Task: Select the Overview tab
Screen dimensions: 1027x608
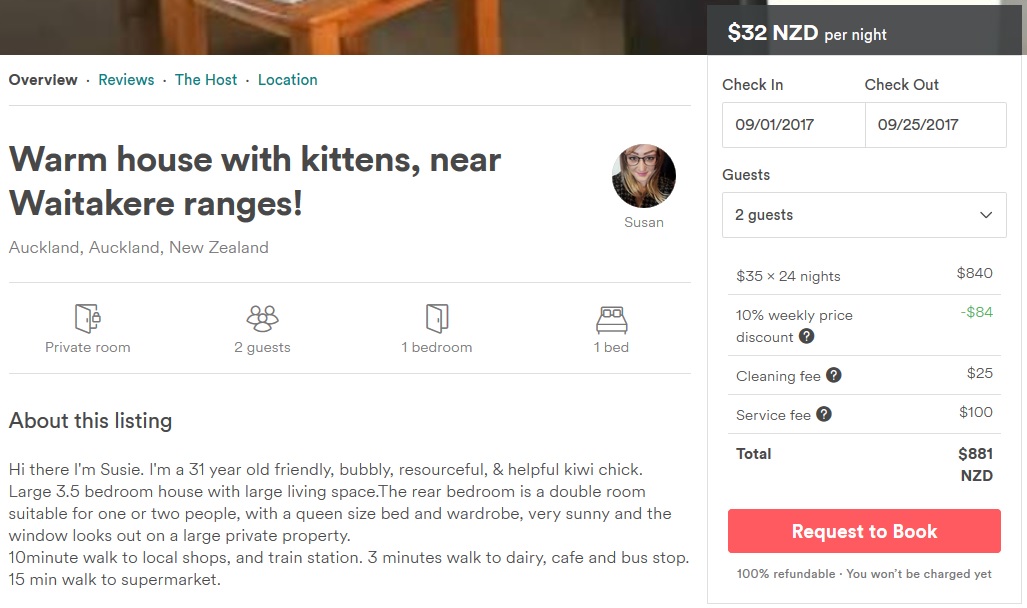Action: coord(43,80)
